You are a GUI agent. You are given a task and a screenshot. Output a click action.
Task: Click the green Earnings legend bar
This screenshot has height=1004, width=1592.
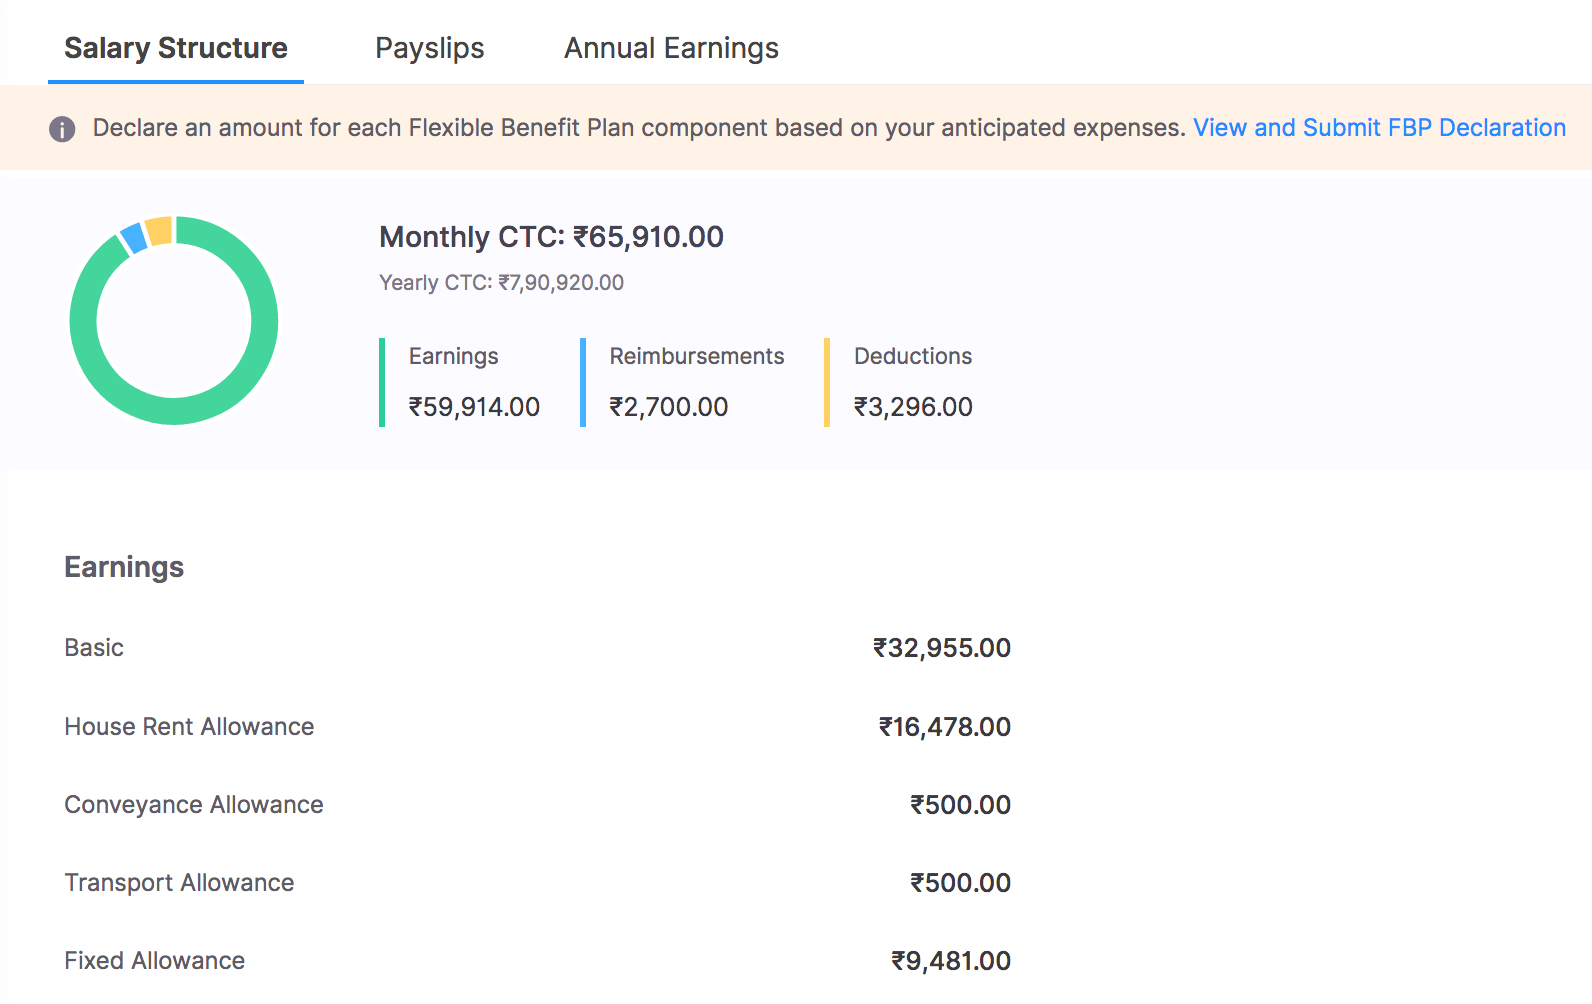pyautogui.click(x=382, y=382)
